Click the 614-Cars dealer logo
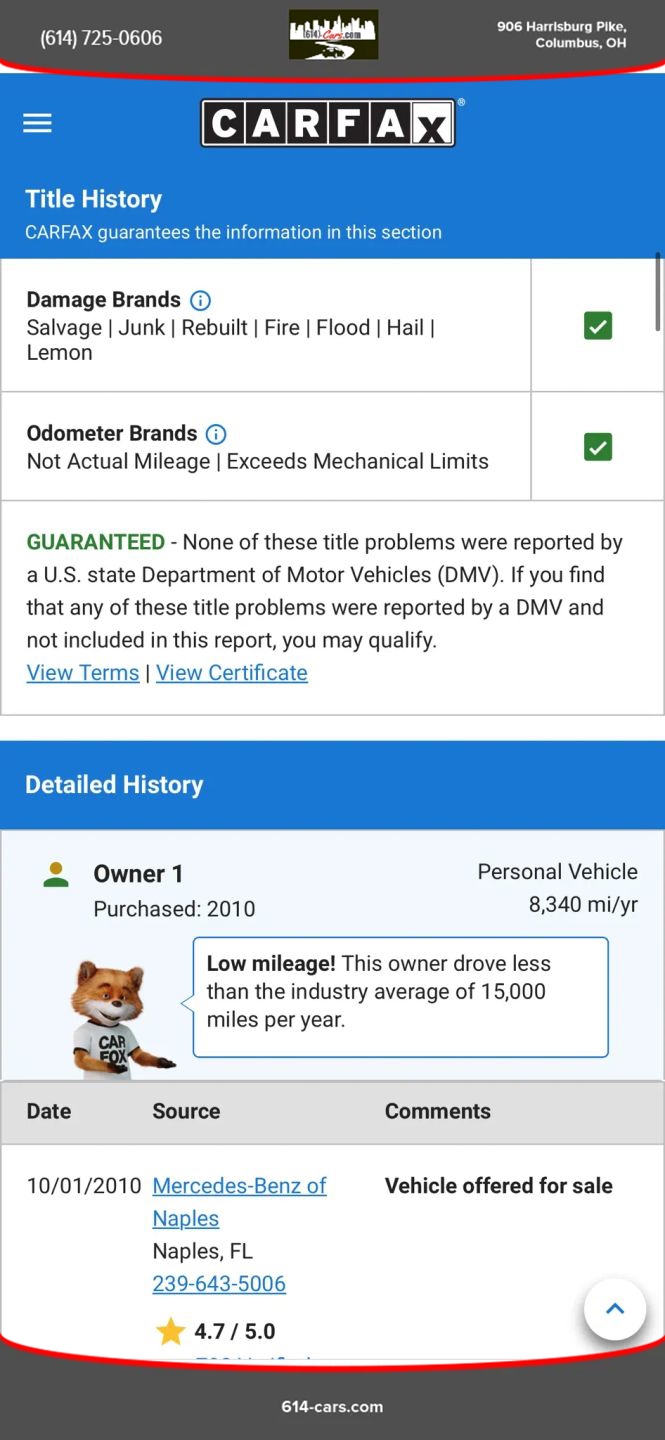 pyautogui.click(x=333, y=35)
